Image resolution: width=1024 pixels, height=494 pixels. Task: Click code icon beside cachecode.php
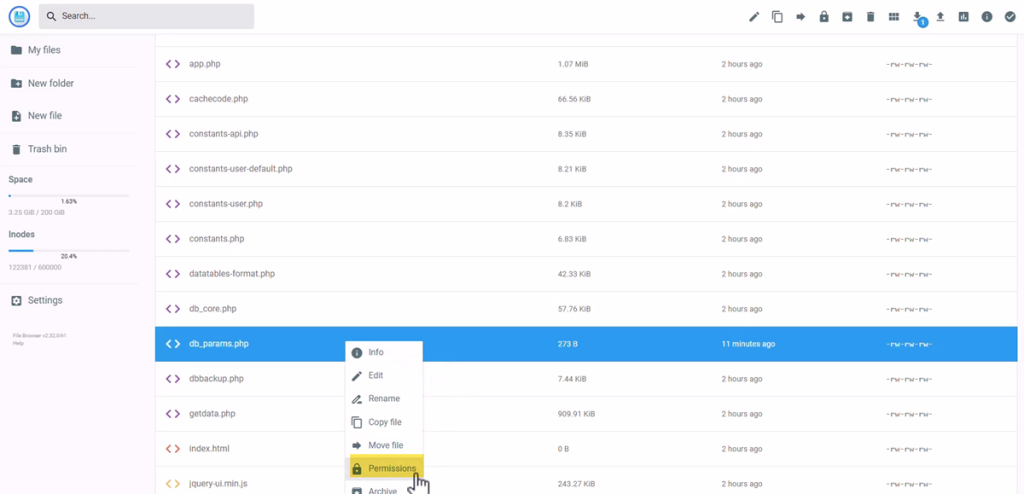(172, 99)
